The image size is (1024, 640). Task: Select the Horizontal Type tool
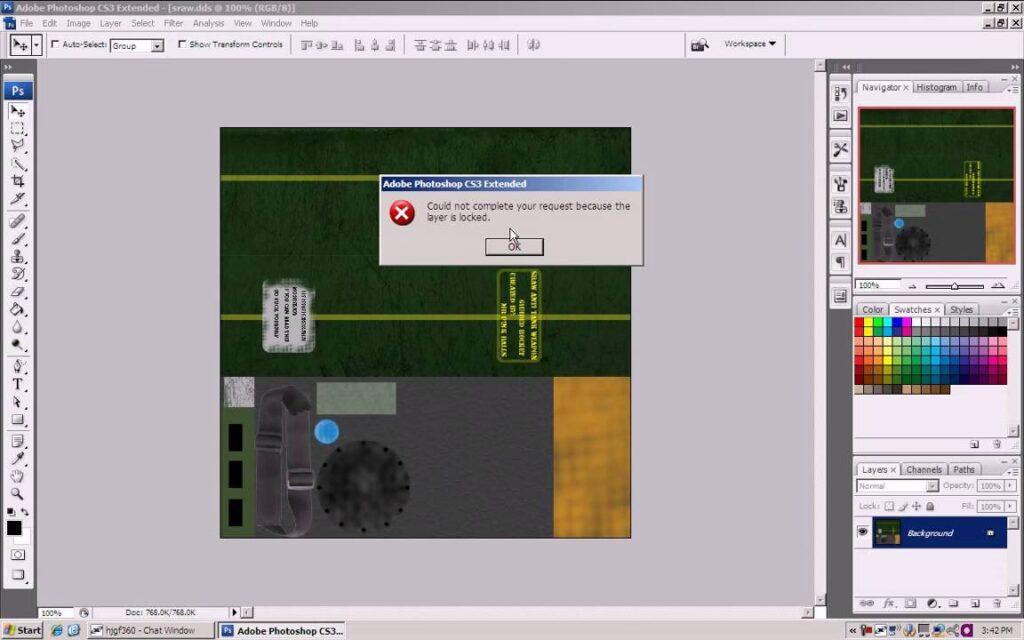(x=18, y=384)
